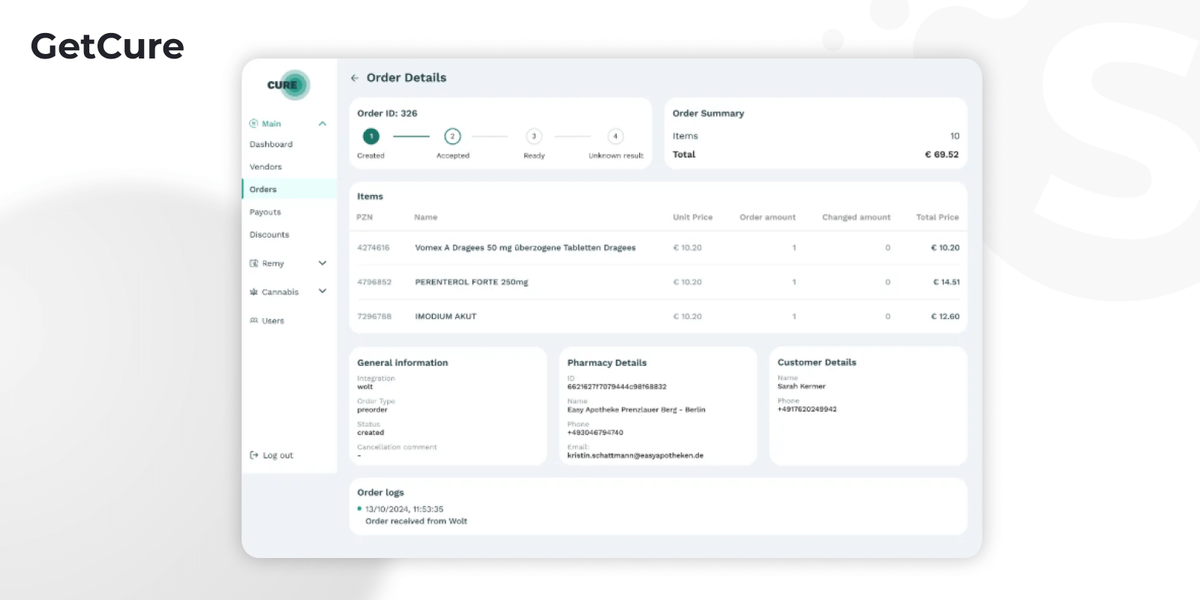
Task: Click the € 69.52 order total
Action: coord(941,155)
